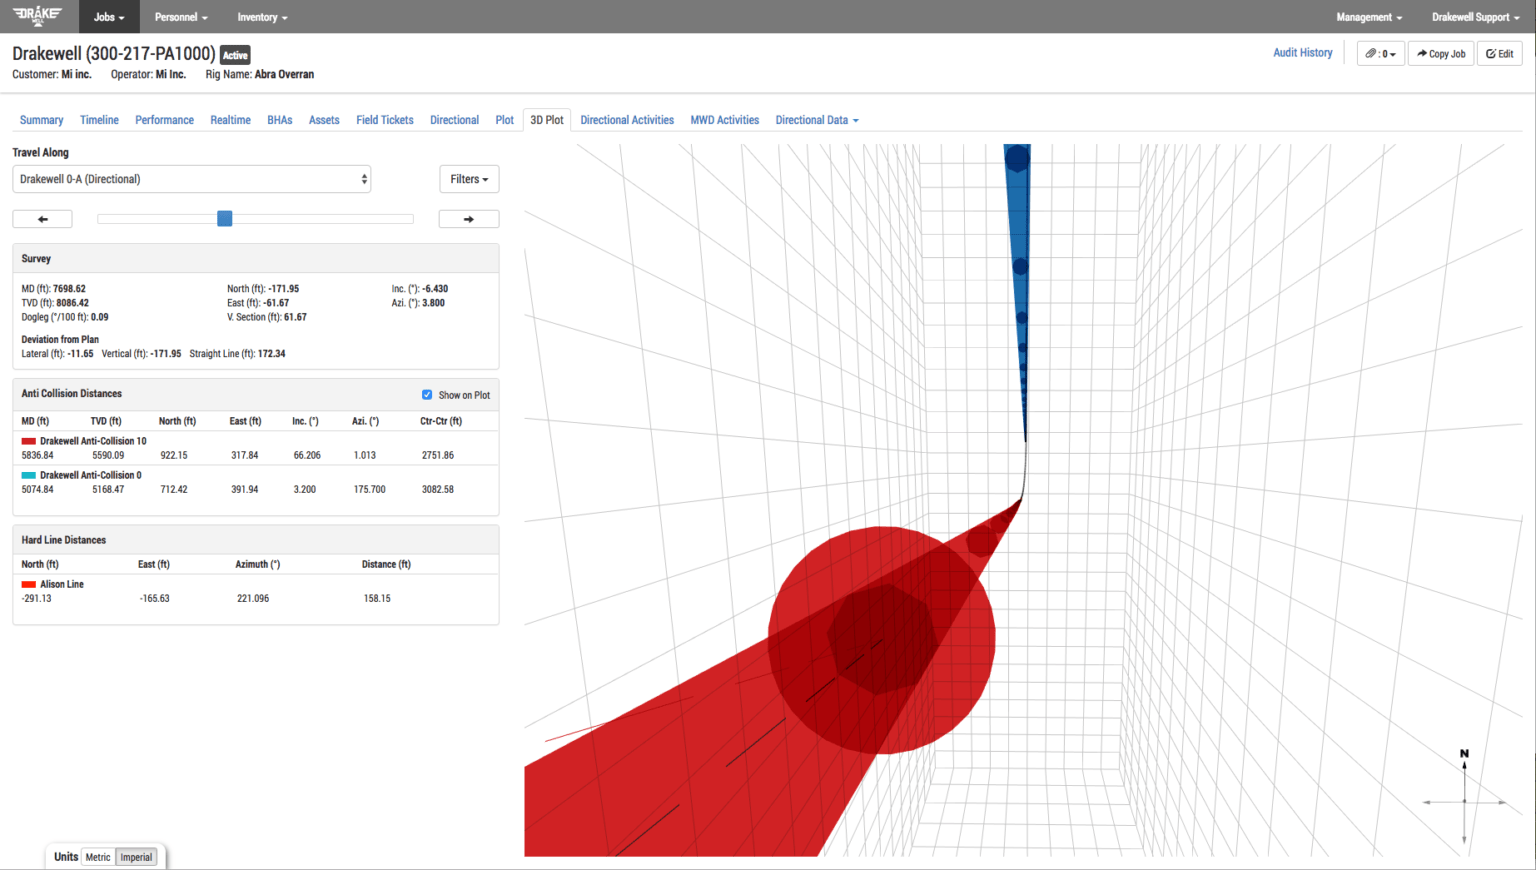The width and height of the screenshot is (1536, 870).
Task: Click the survey position slider handle
Action: point(225,219)
